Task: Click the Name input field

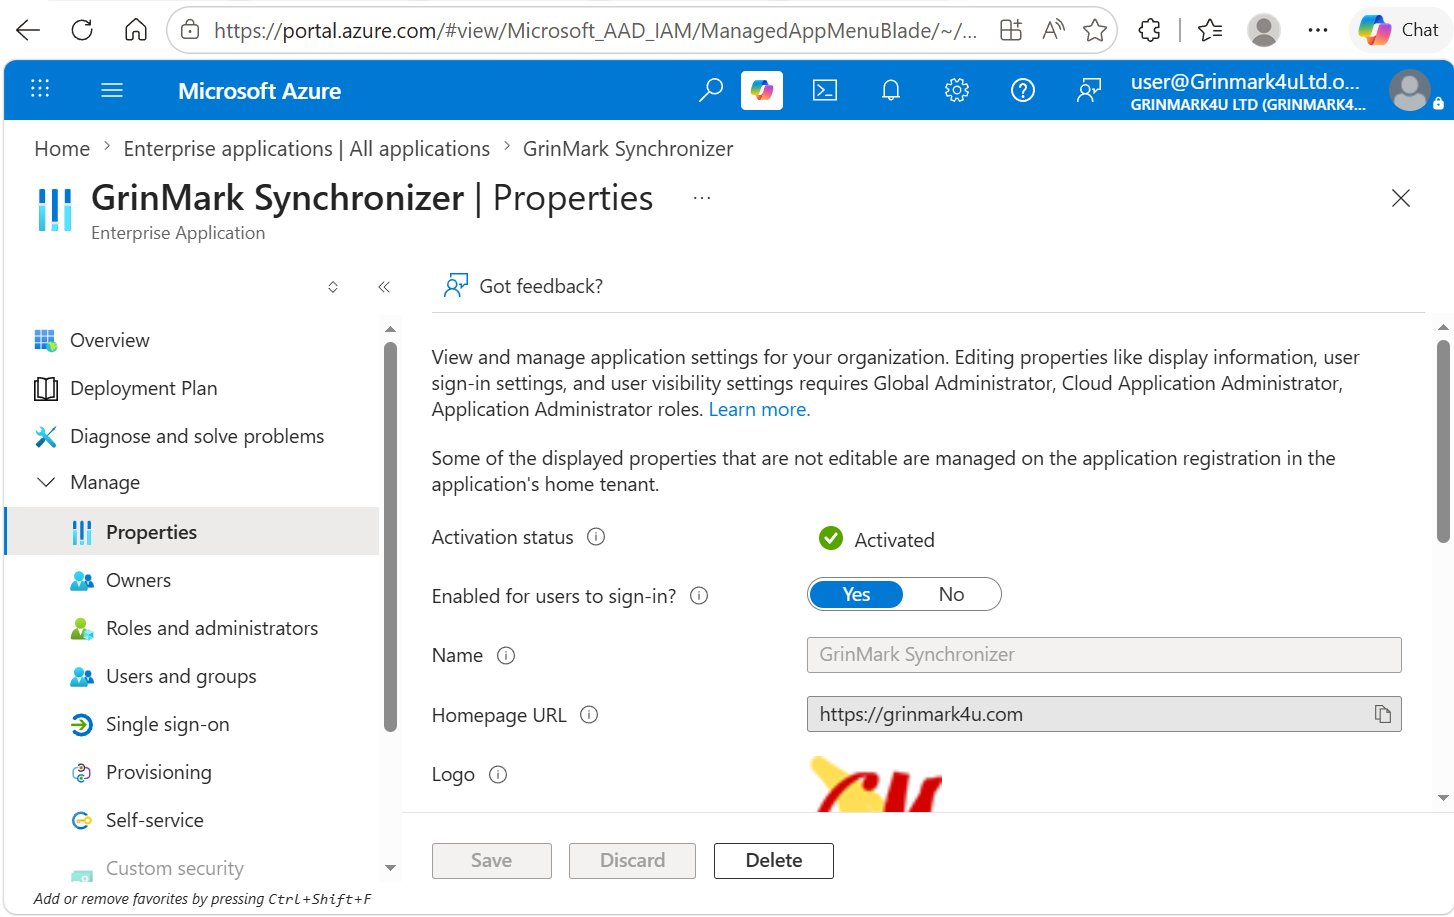Action: pos(1104,655)
